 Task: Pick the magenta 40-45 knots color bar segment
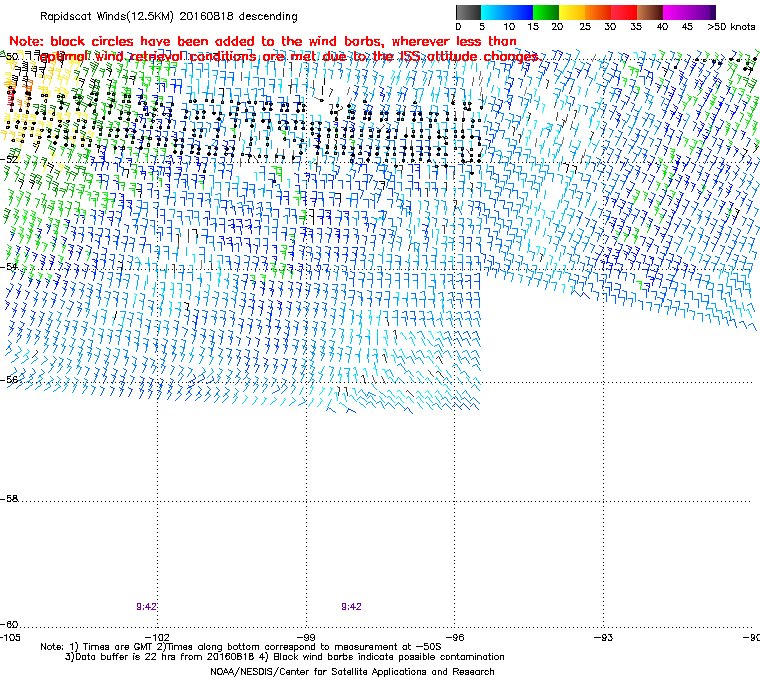(676, 12)
